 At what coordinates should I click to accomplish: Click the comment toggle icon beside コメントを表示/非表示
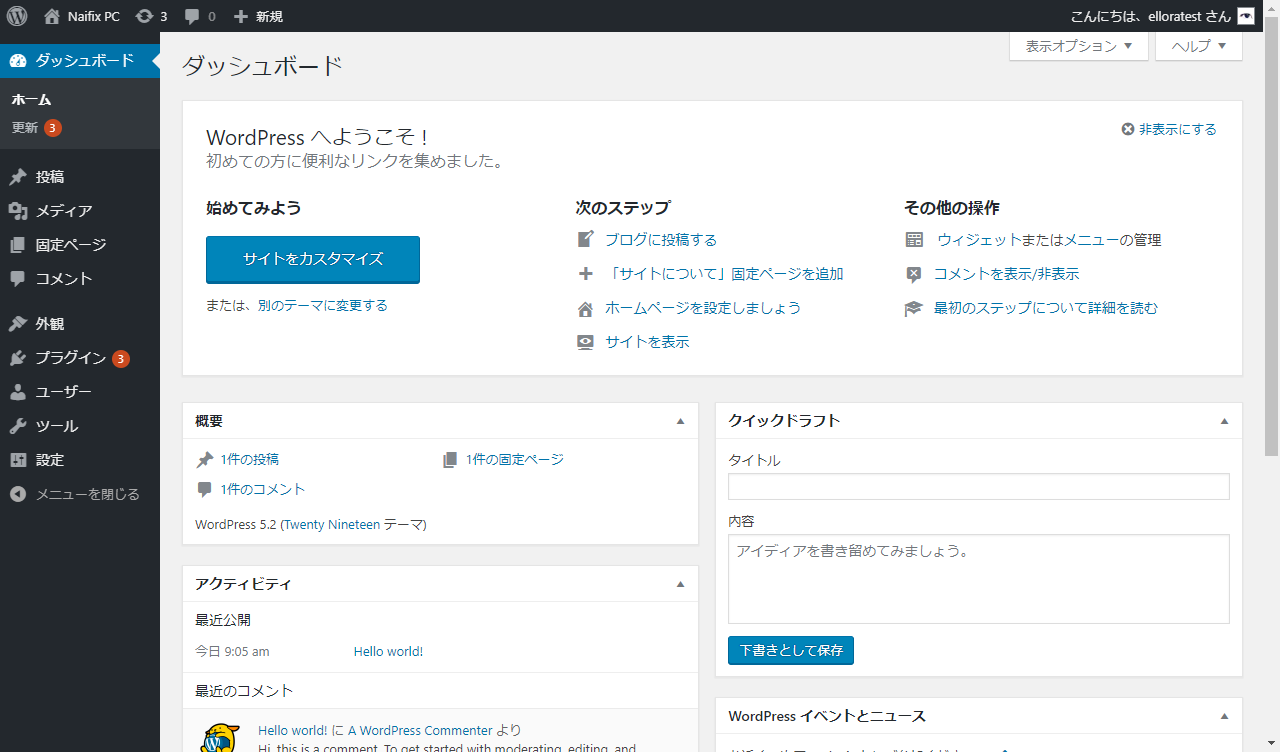pyautogui.click(x=914, y=274)
